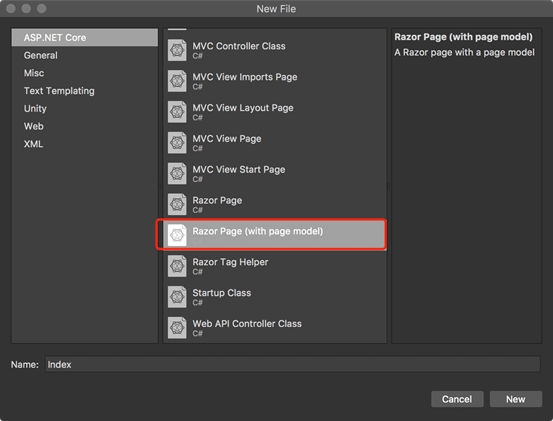The image size is (553, 421).
Task: Click the MVC Controller Class file icon
Action: click(177, 50)
